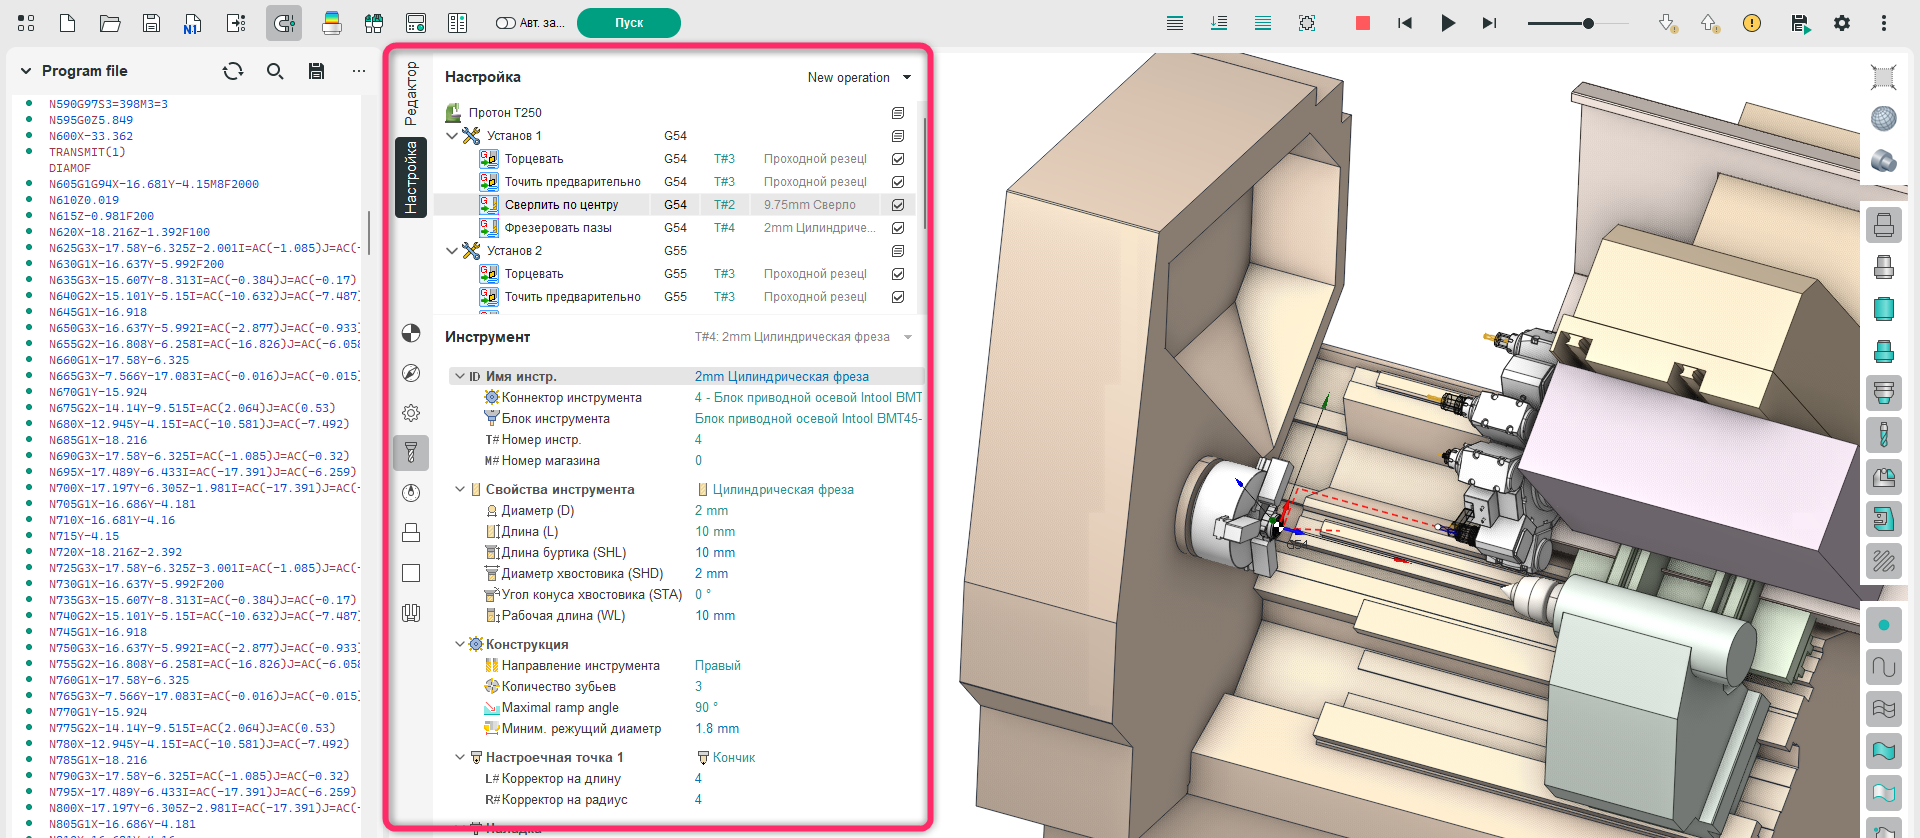Click the red stop simulation button
The image size is (1920, 838).
pos(1362,23)
